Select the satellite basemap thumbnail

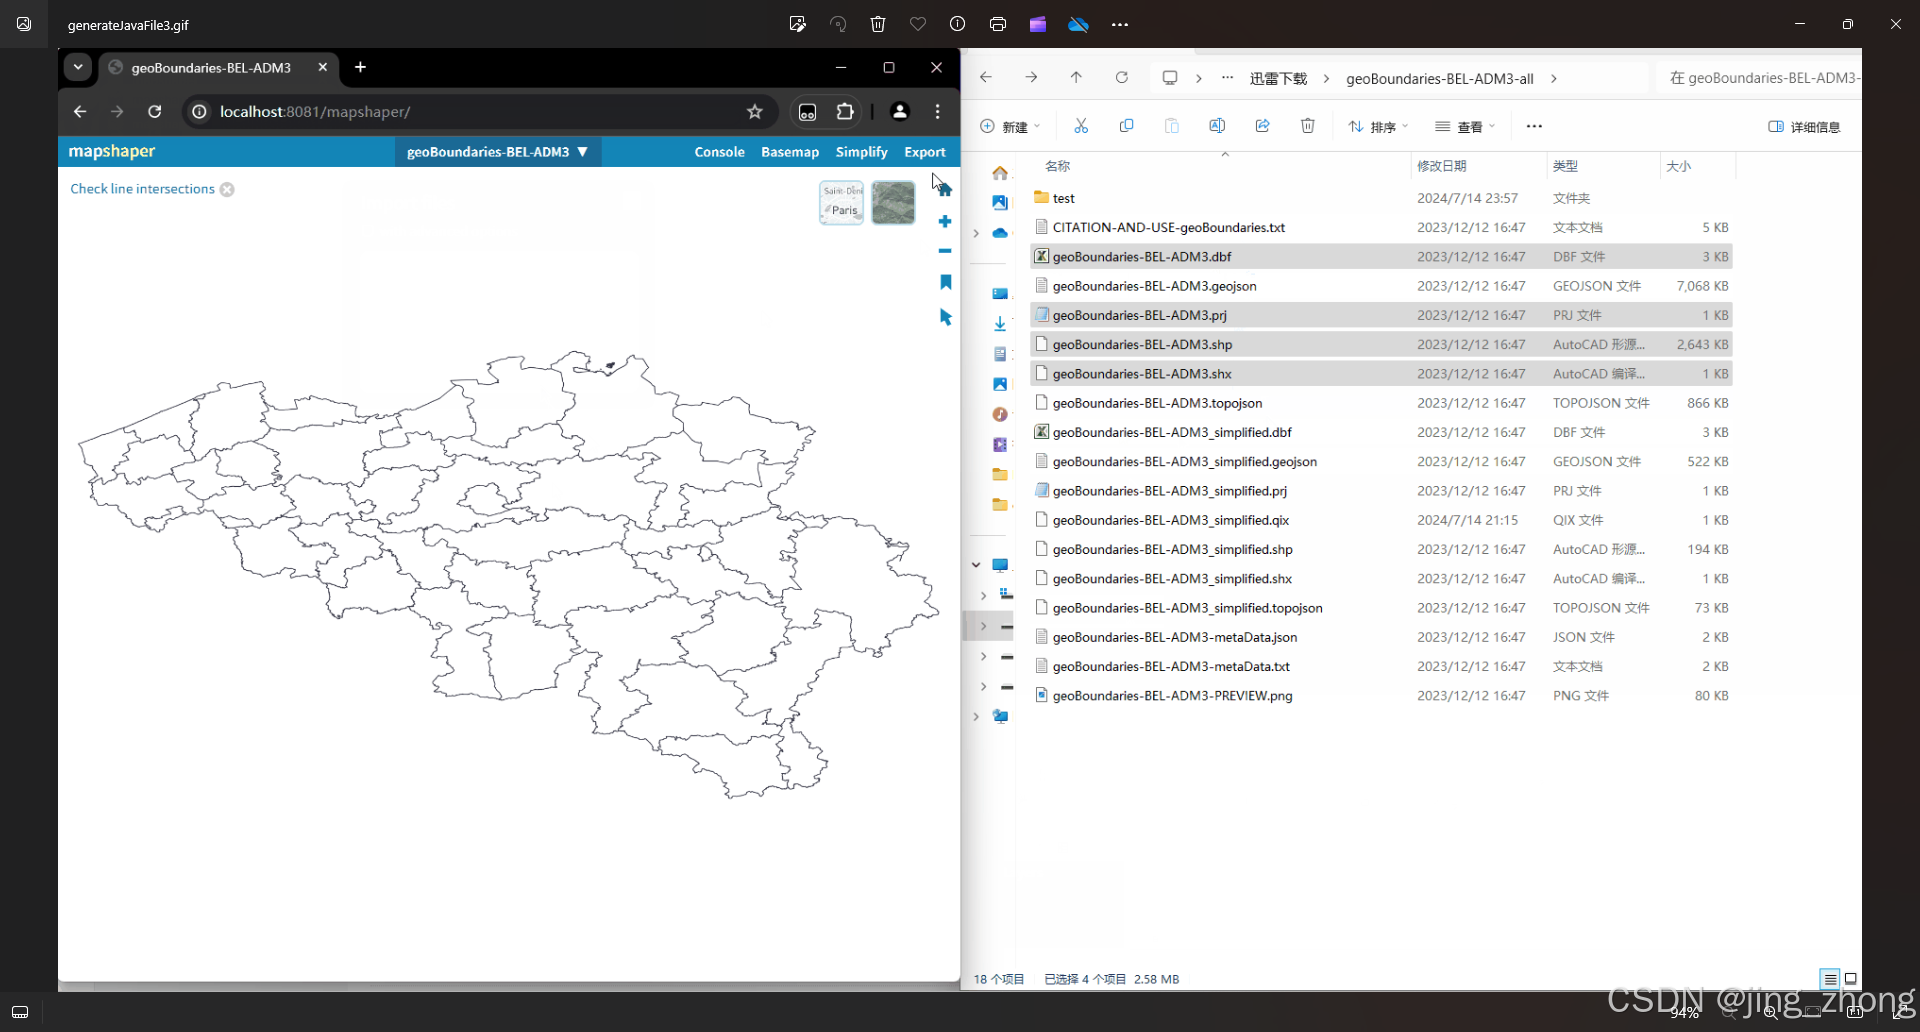[x=893, y=203]
